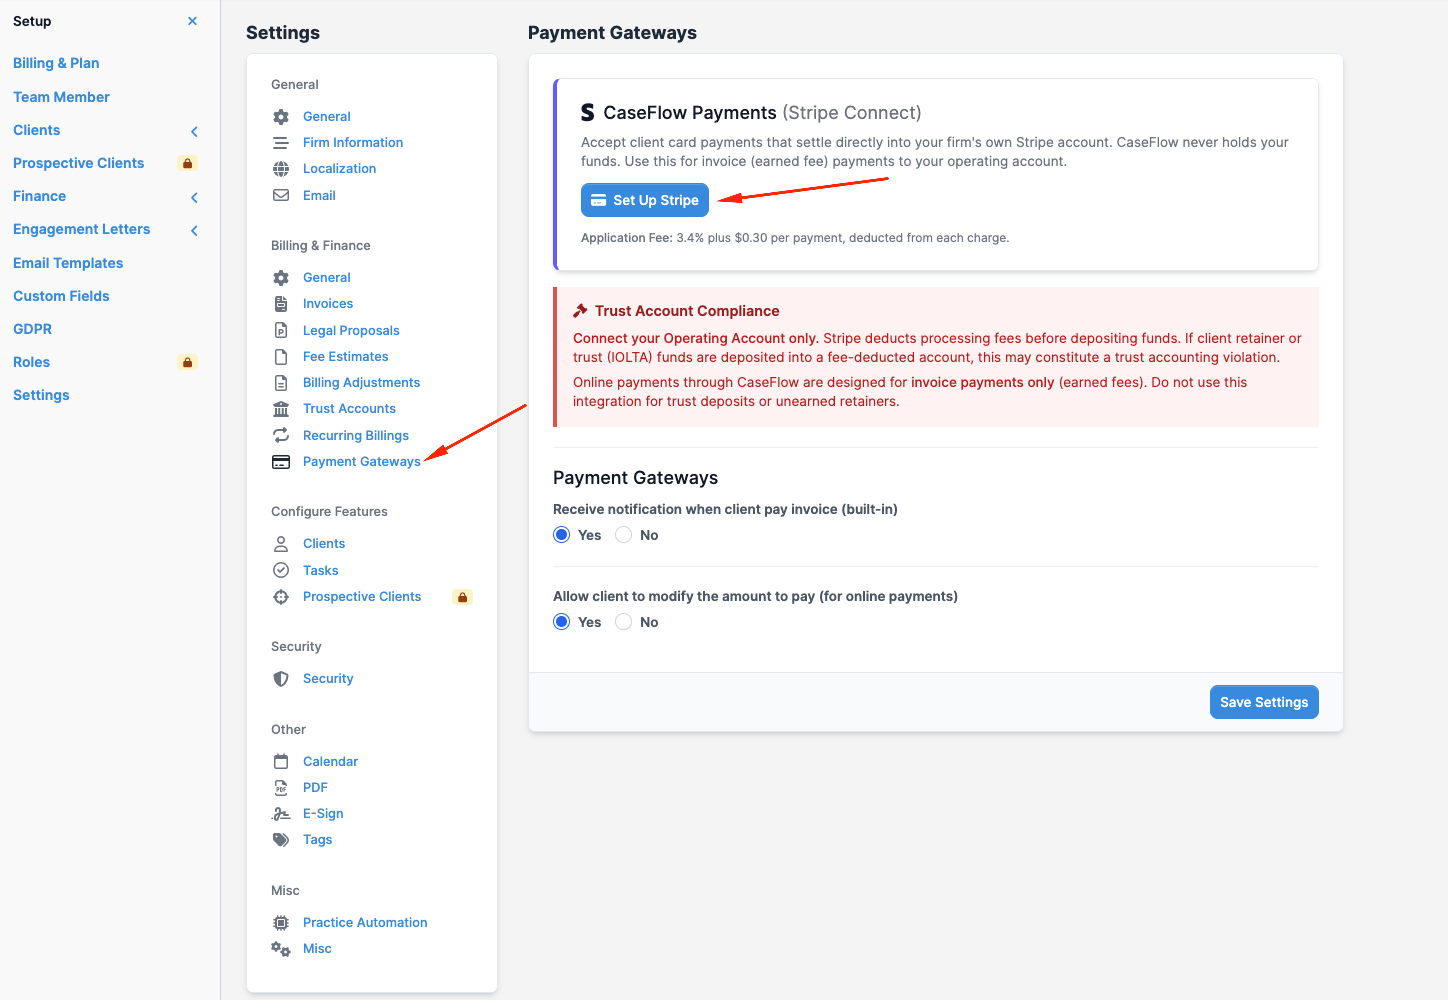Click the Security shield icon
This screenshot has width=1448, height=1000.
coord(281,679)
